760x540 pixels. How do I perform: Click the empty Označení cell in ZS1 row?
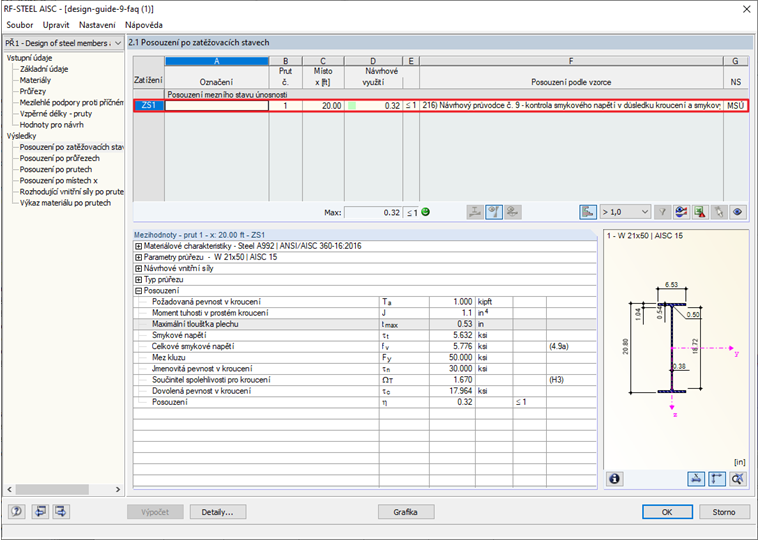click(x=217, y=105)
